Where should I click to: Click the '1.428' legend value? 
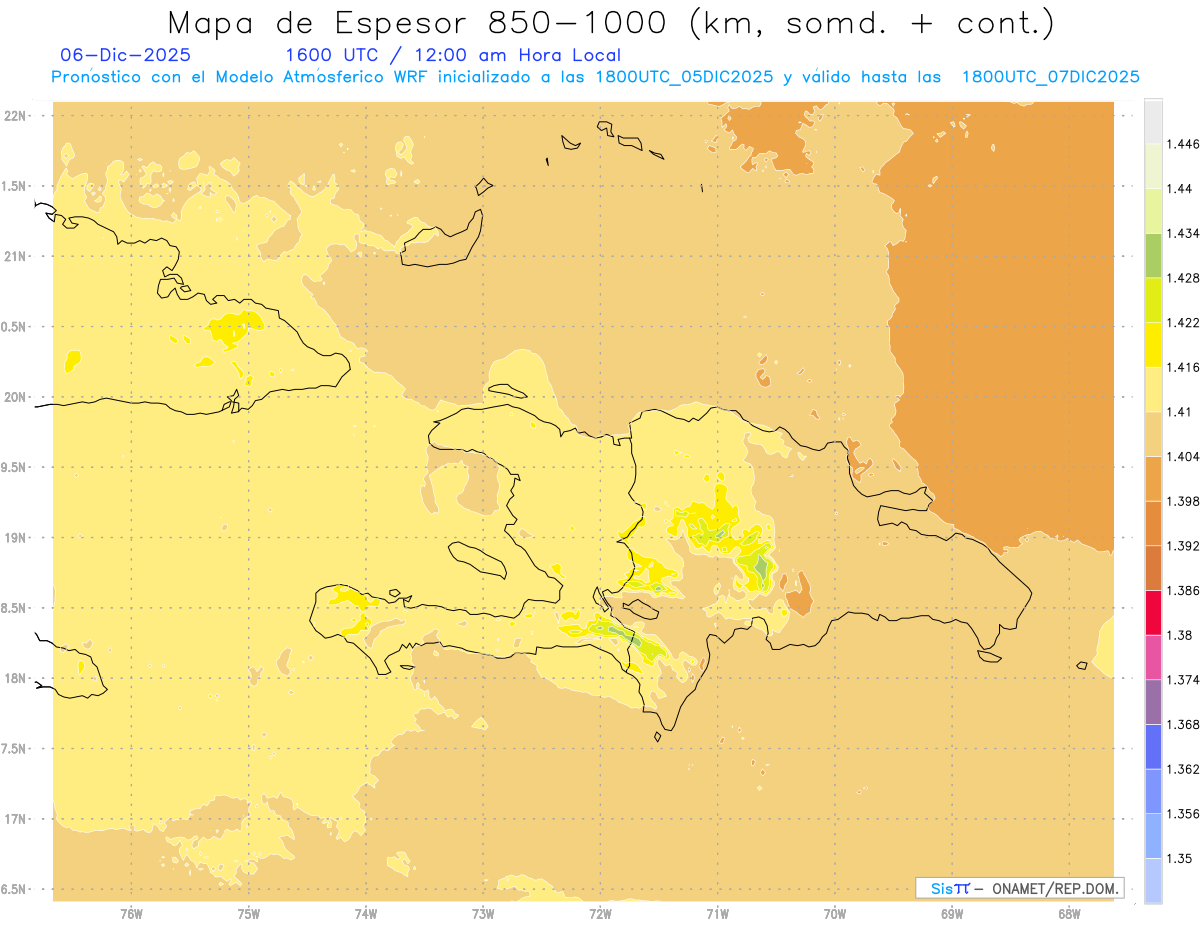[1183, 278]
